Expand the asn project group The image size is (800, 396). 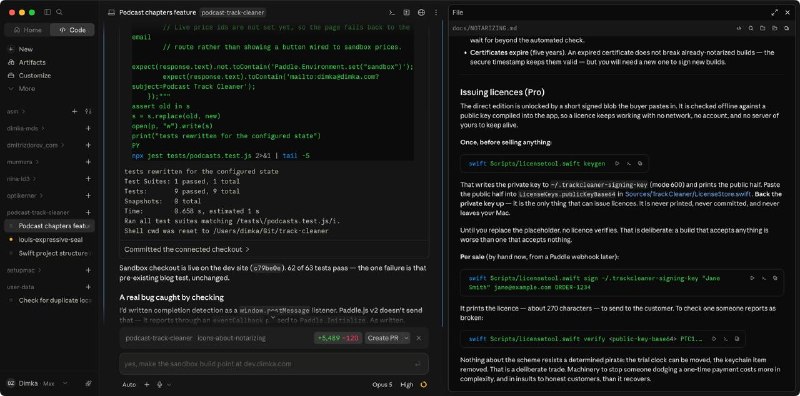(x=16, y=111)
